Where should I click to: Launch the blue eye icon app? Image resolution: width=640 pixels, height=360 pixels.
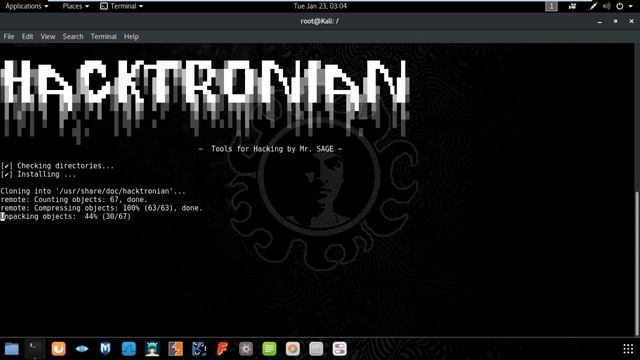point(82,349)
